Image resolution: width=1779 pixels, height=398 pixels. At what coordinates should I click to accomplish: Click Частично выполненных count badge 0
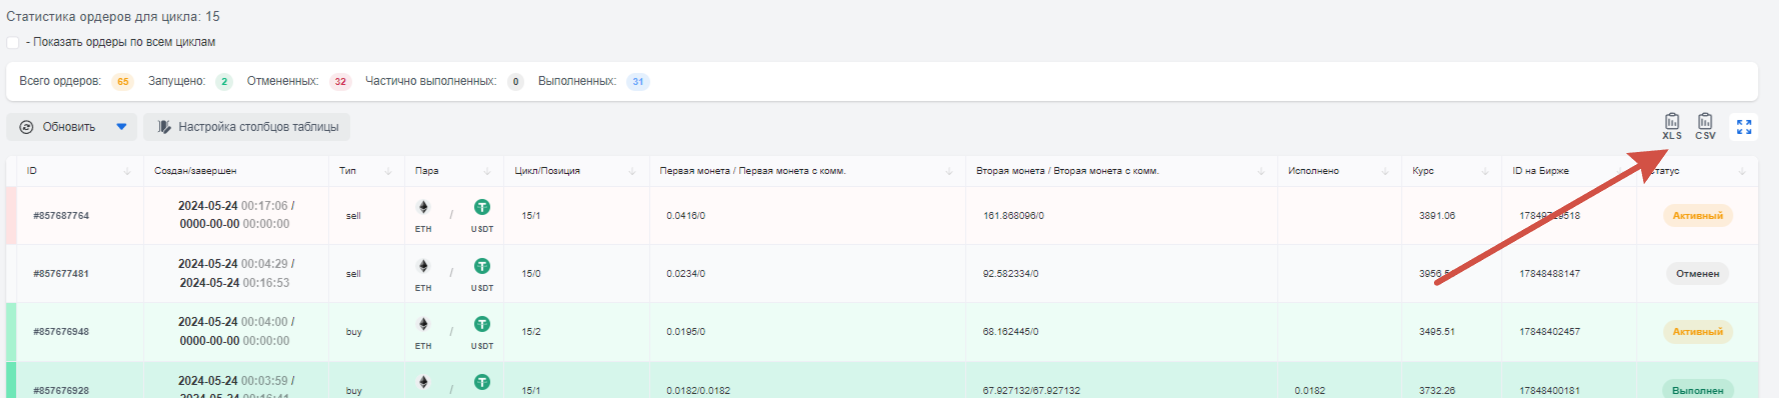[515, 82]
